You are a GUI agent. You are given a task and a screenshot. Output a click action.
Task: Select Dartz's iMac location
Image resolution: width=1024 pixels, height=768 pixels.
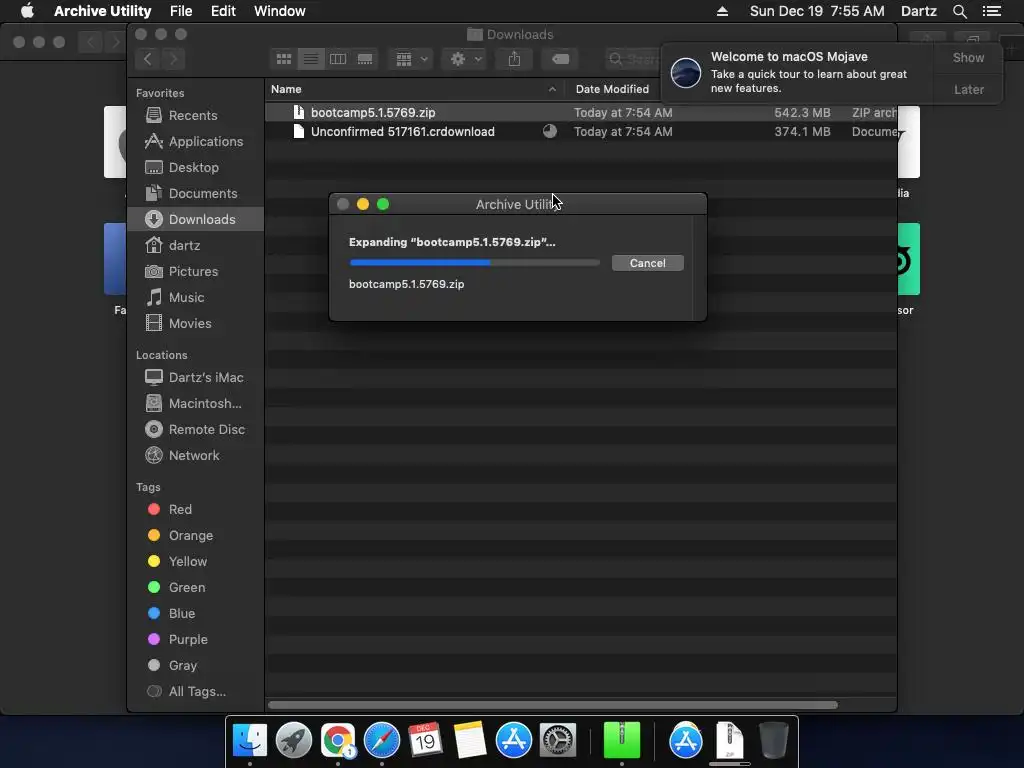[x=195, y=377]
